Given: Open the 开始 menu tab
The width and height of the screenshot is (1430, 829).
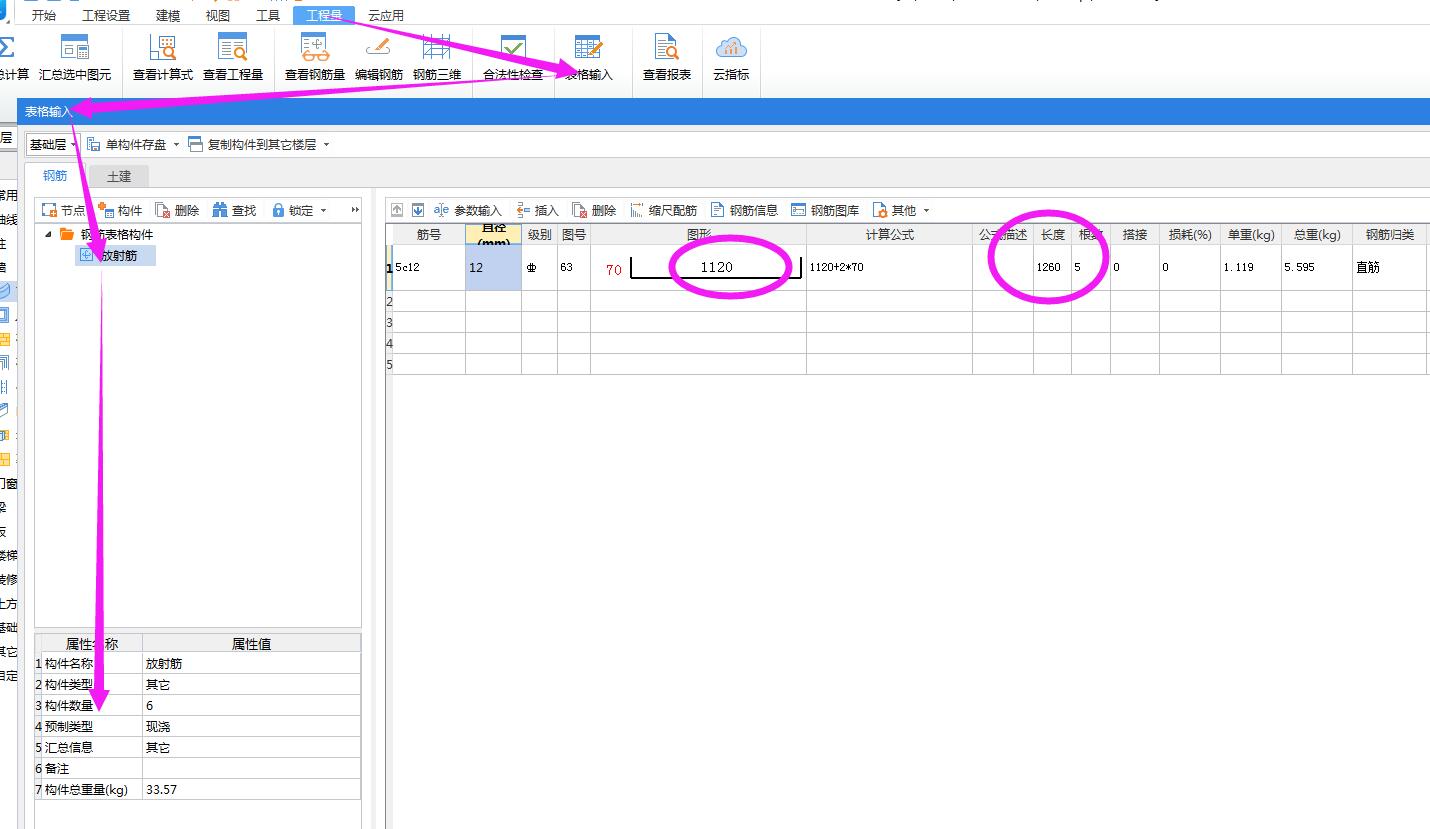Looking at the screenshot, I should 44,15.
